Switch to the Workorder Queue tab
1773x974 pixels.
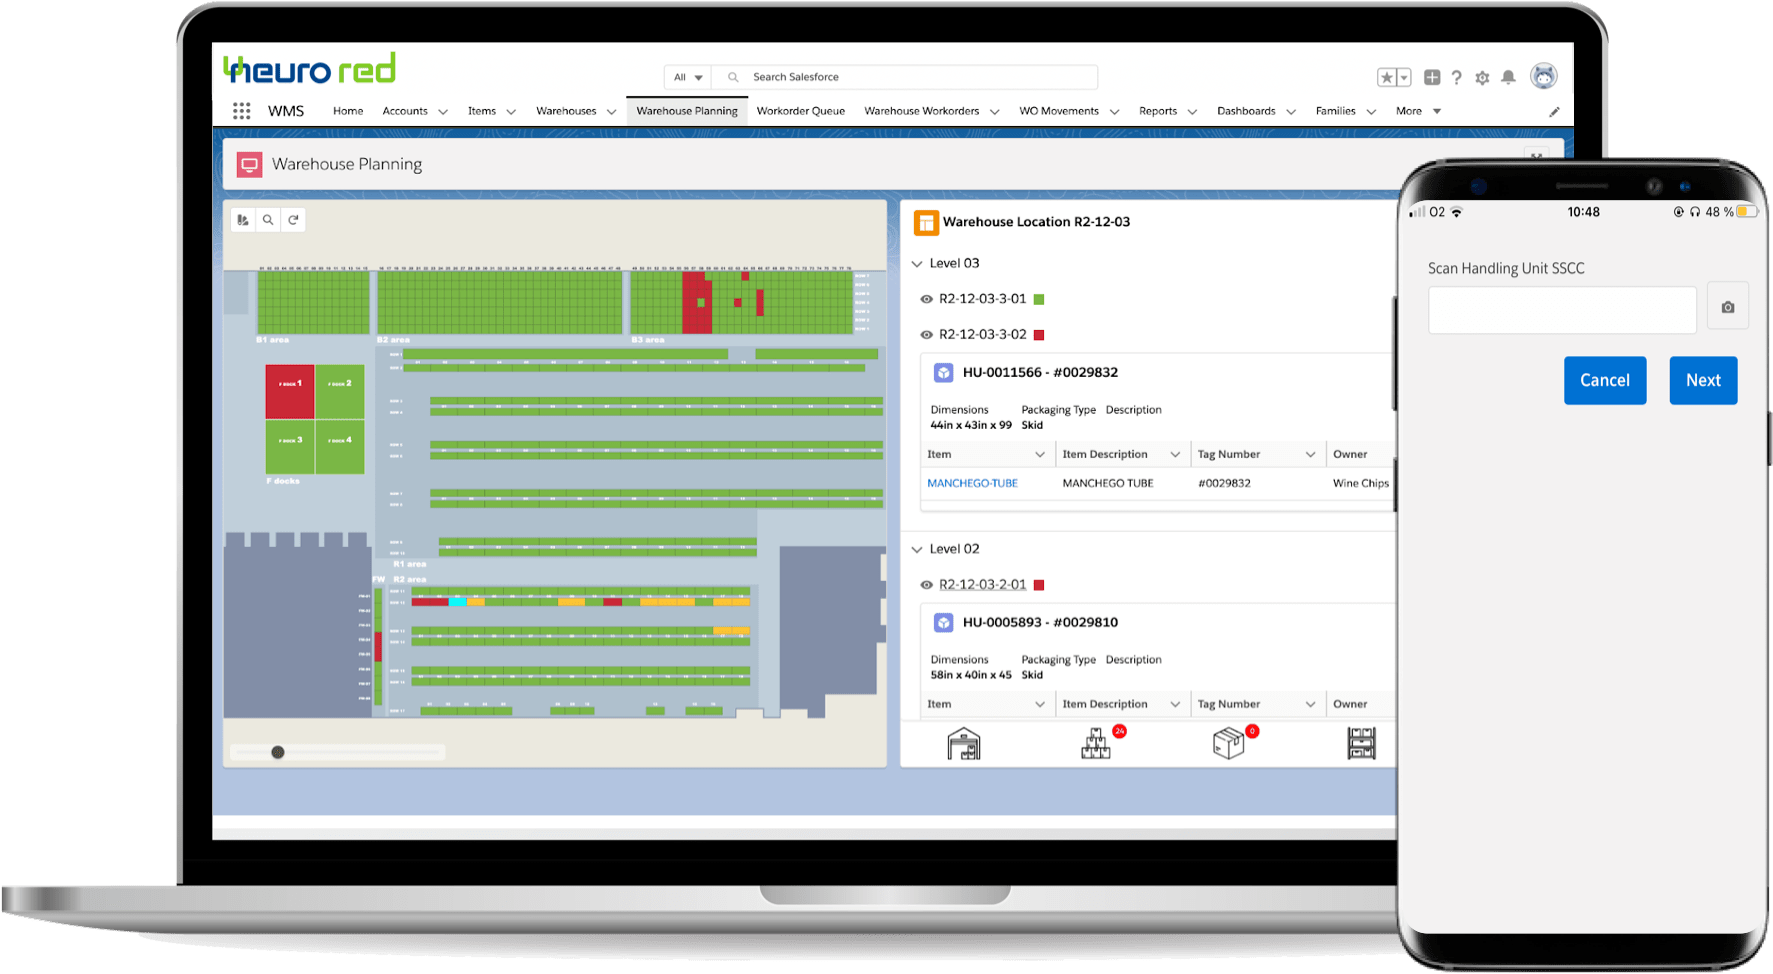point(800,111)
